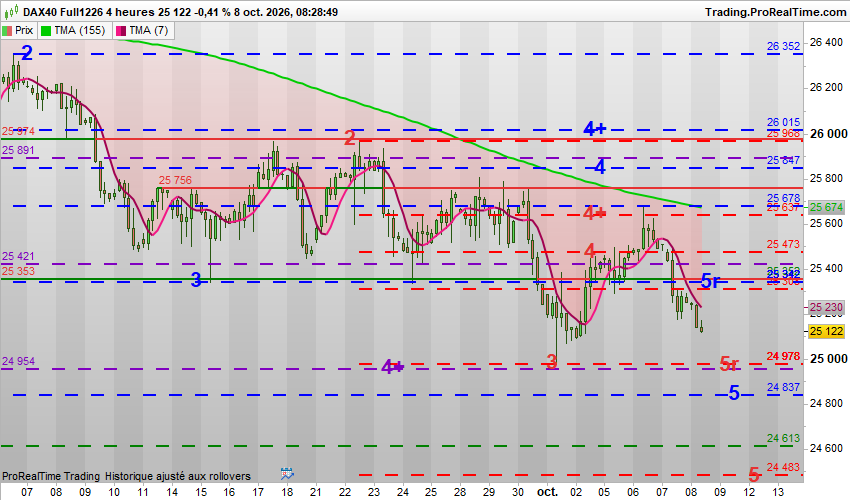Click the red 24 483 level label

[x=783, y=467]
